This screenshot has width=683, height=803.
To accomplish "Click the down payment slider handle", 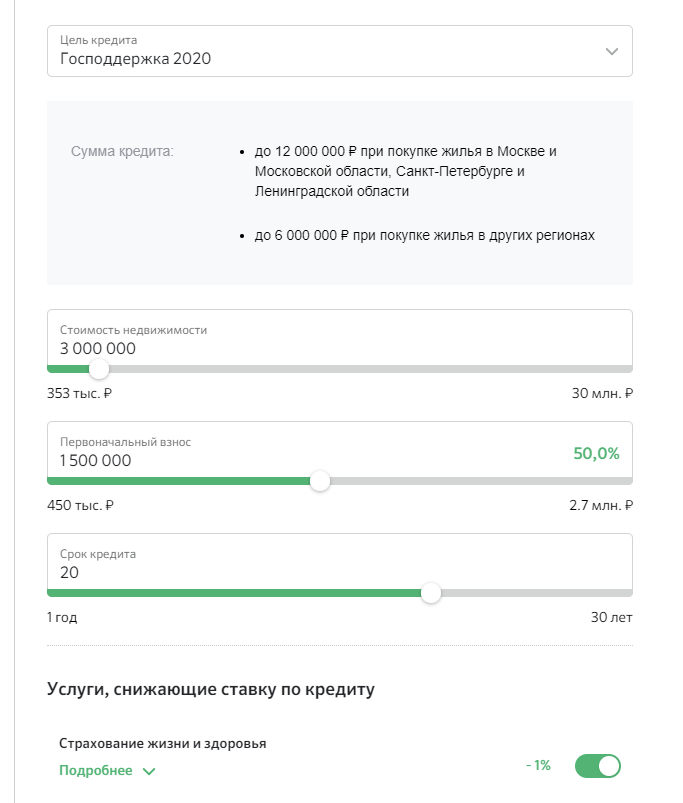I will pos(320,481).
